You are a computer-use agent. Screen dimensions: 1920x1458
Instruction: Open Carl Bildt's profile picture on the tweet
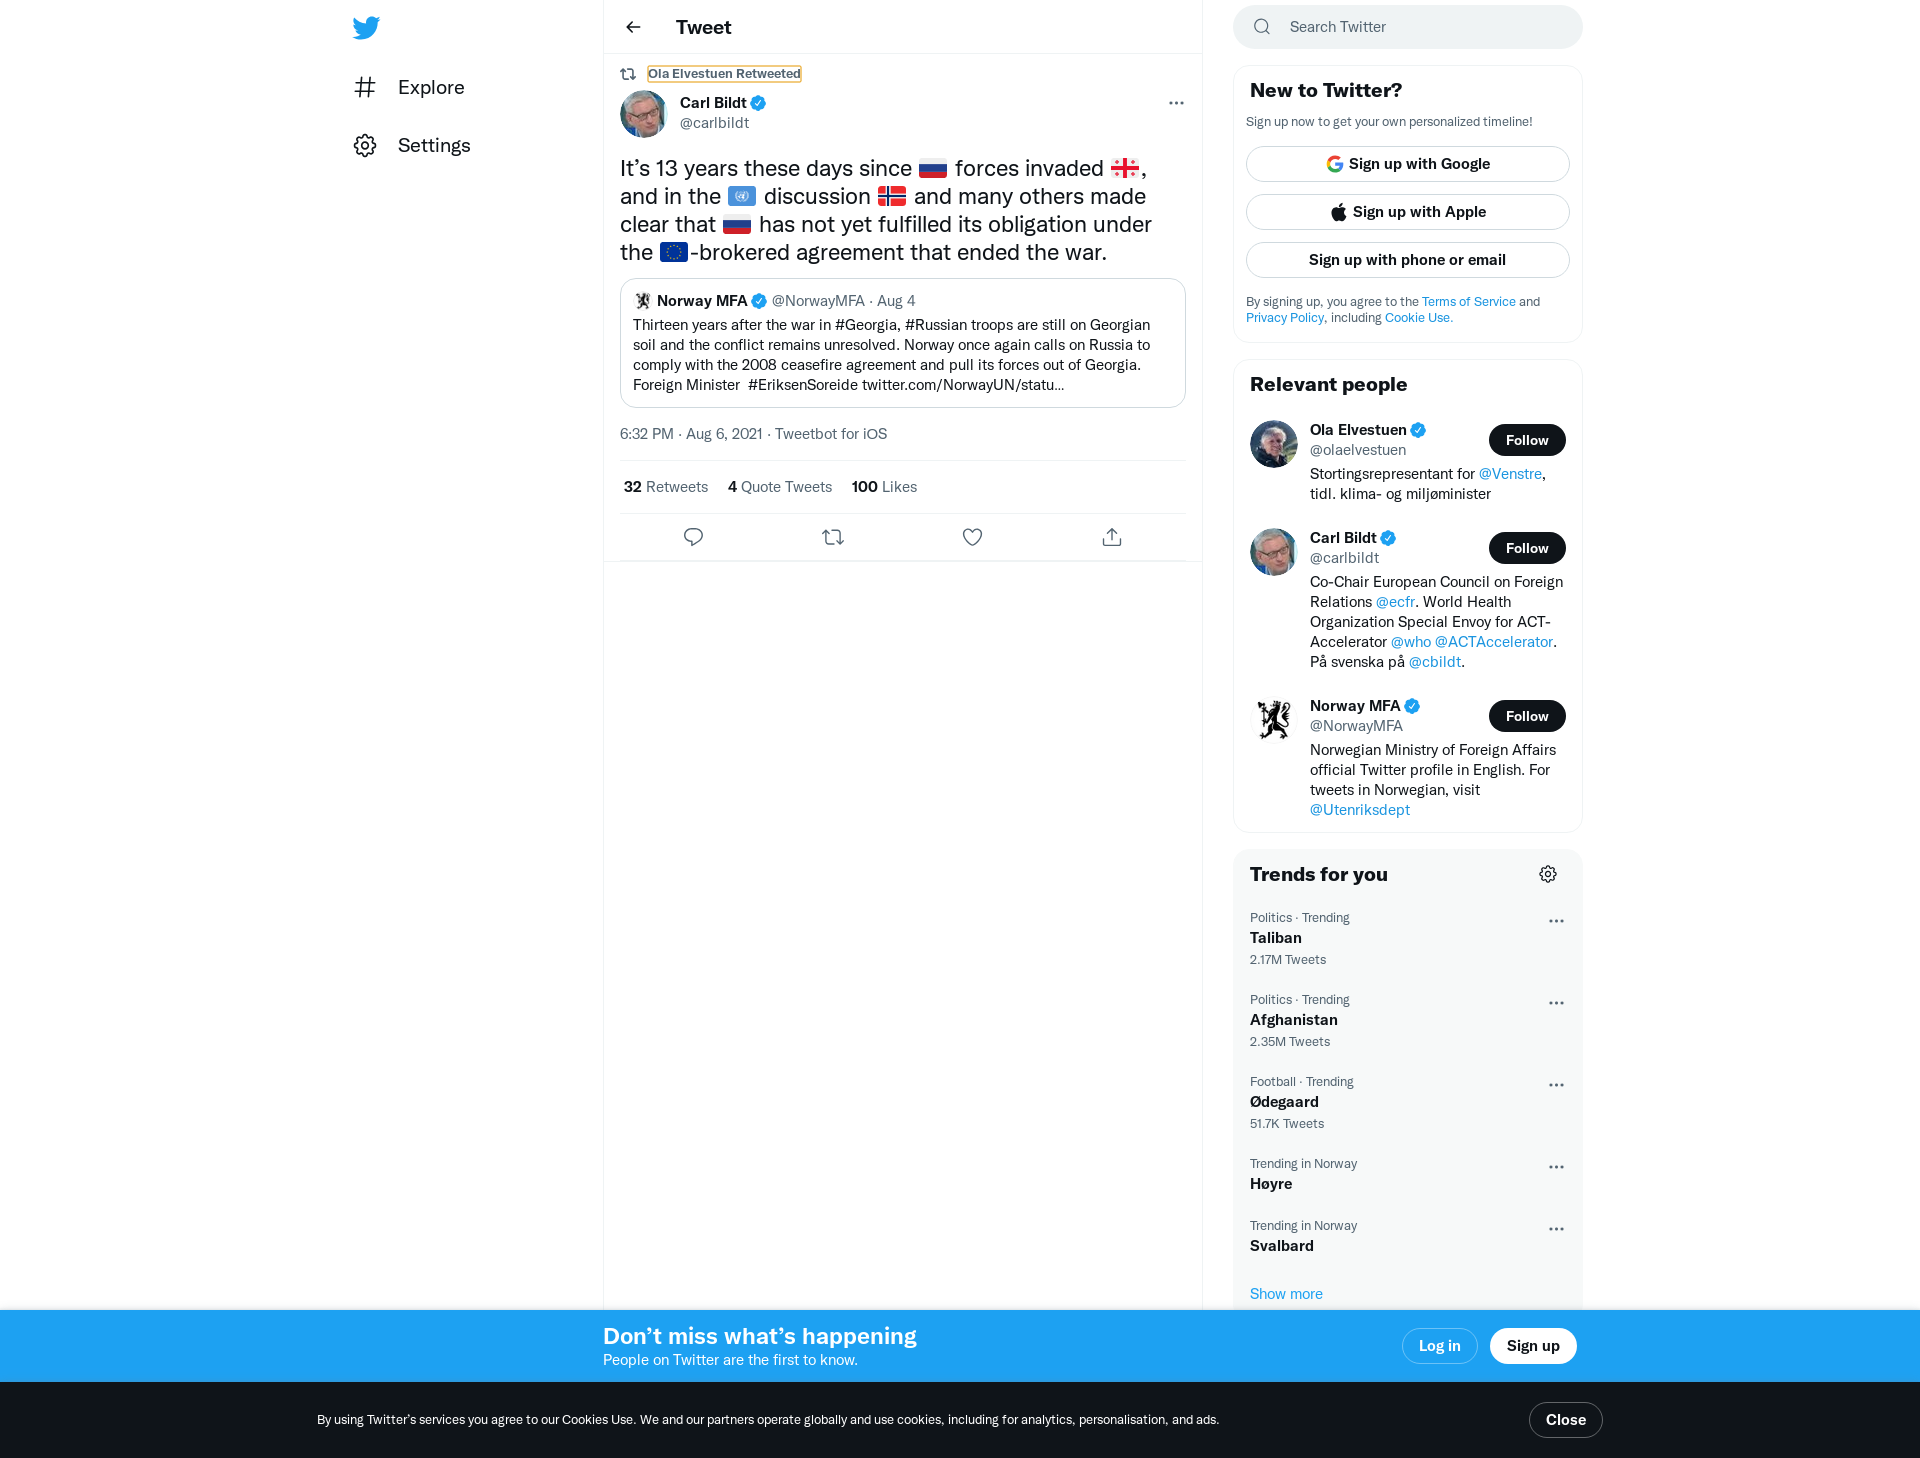[644, 114]
